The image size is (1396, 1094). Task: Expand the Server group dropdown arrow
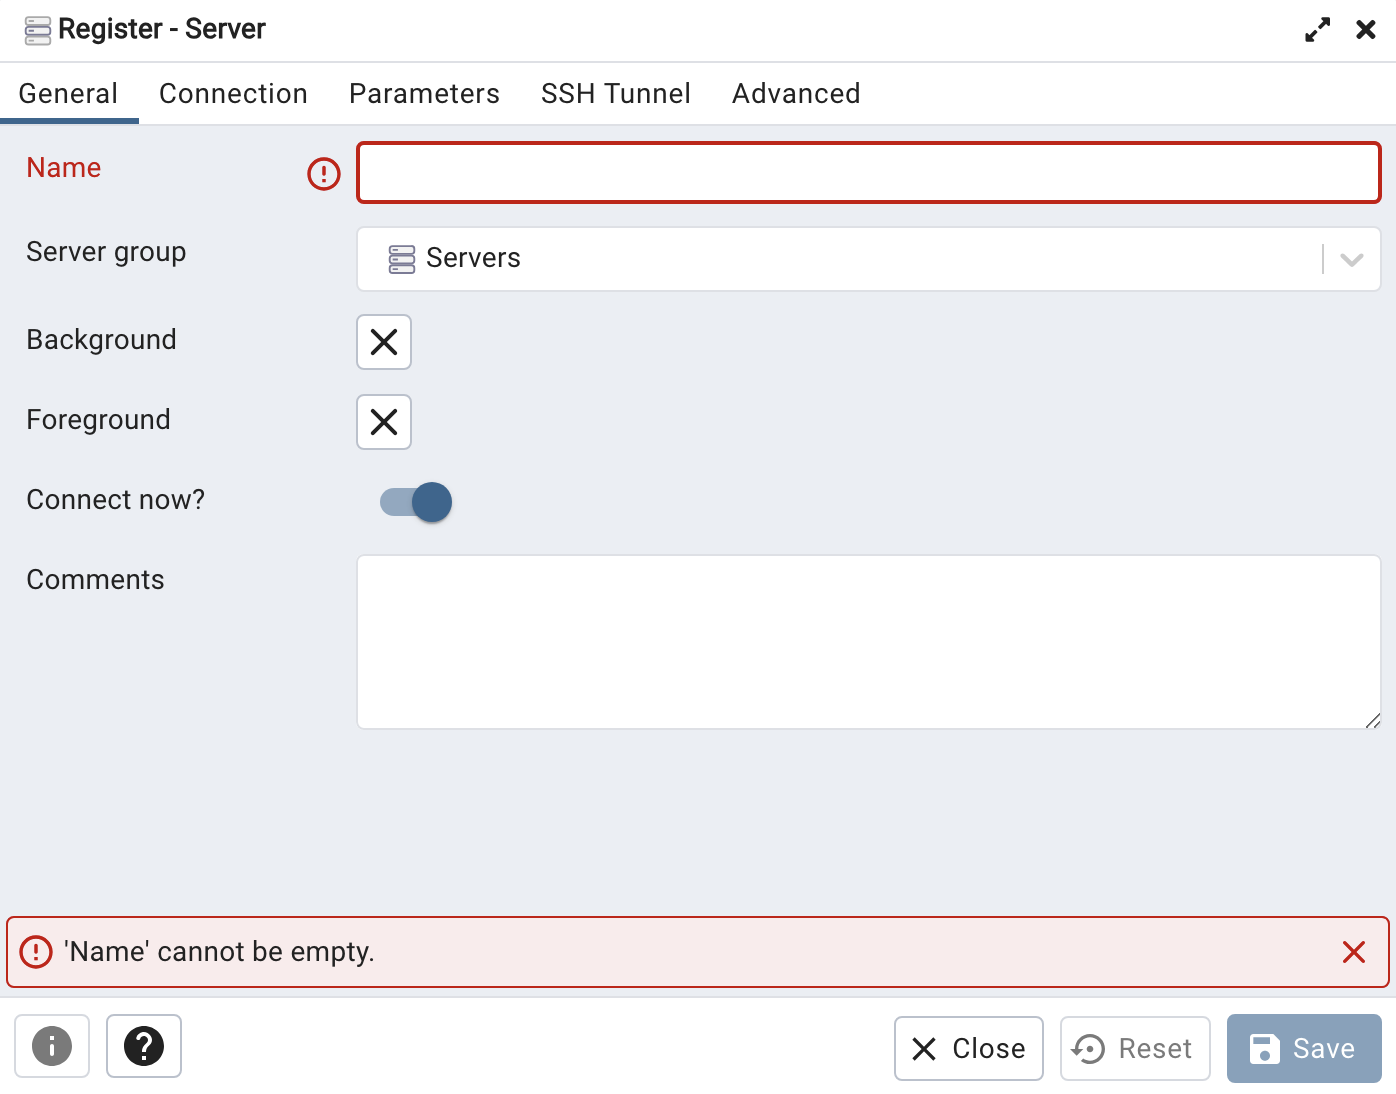pyautogui.click(x=1352, y=259)
